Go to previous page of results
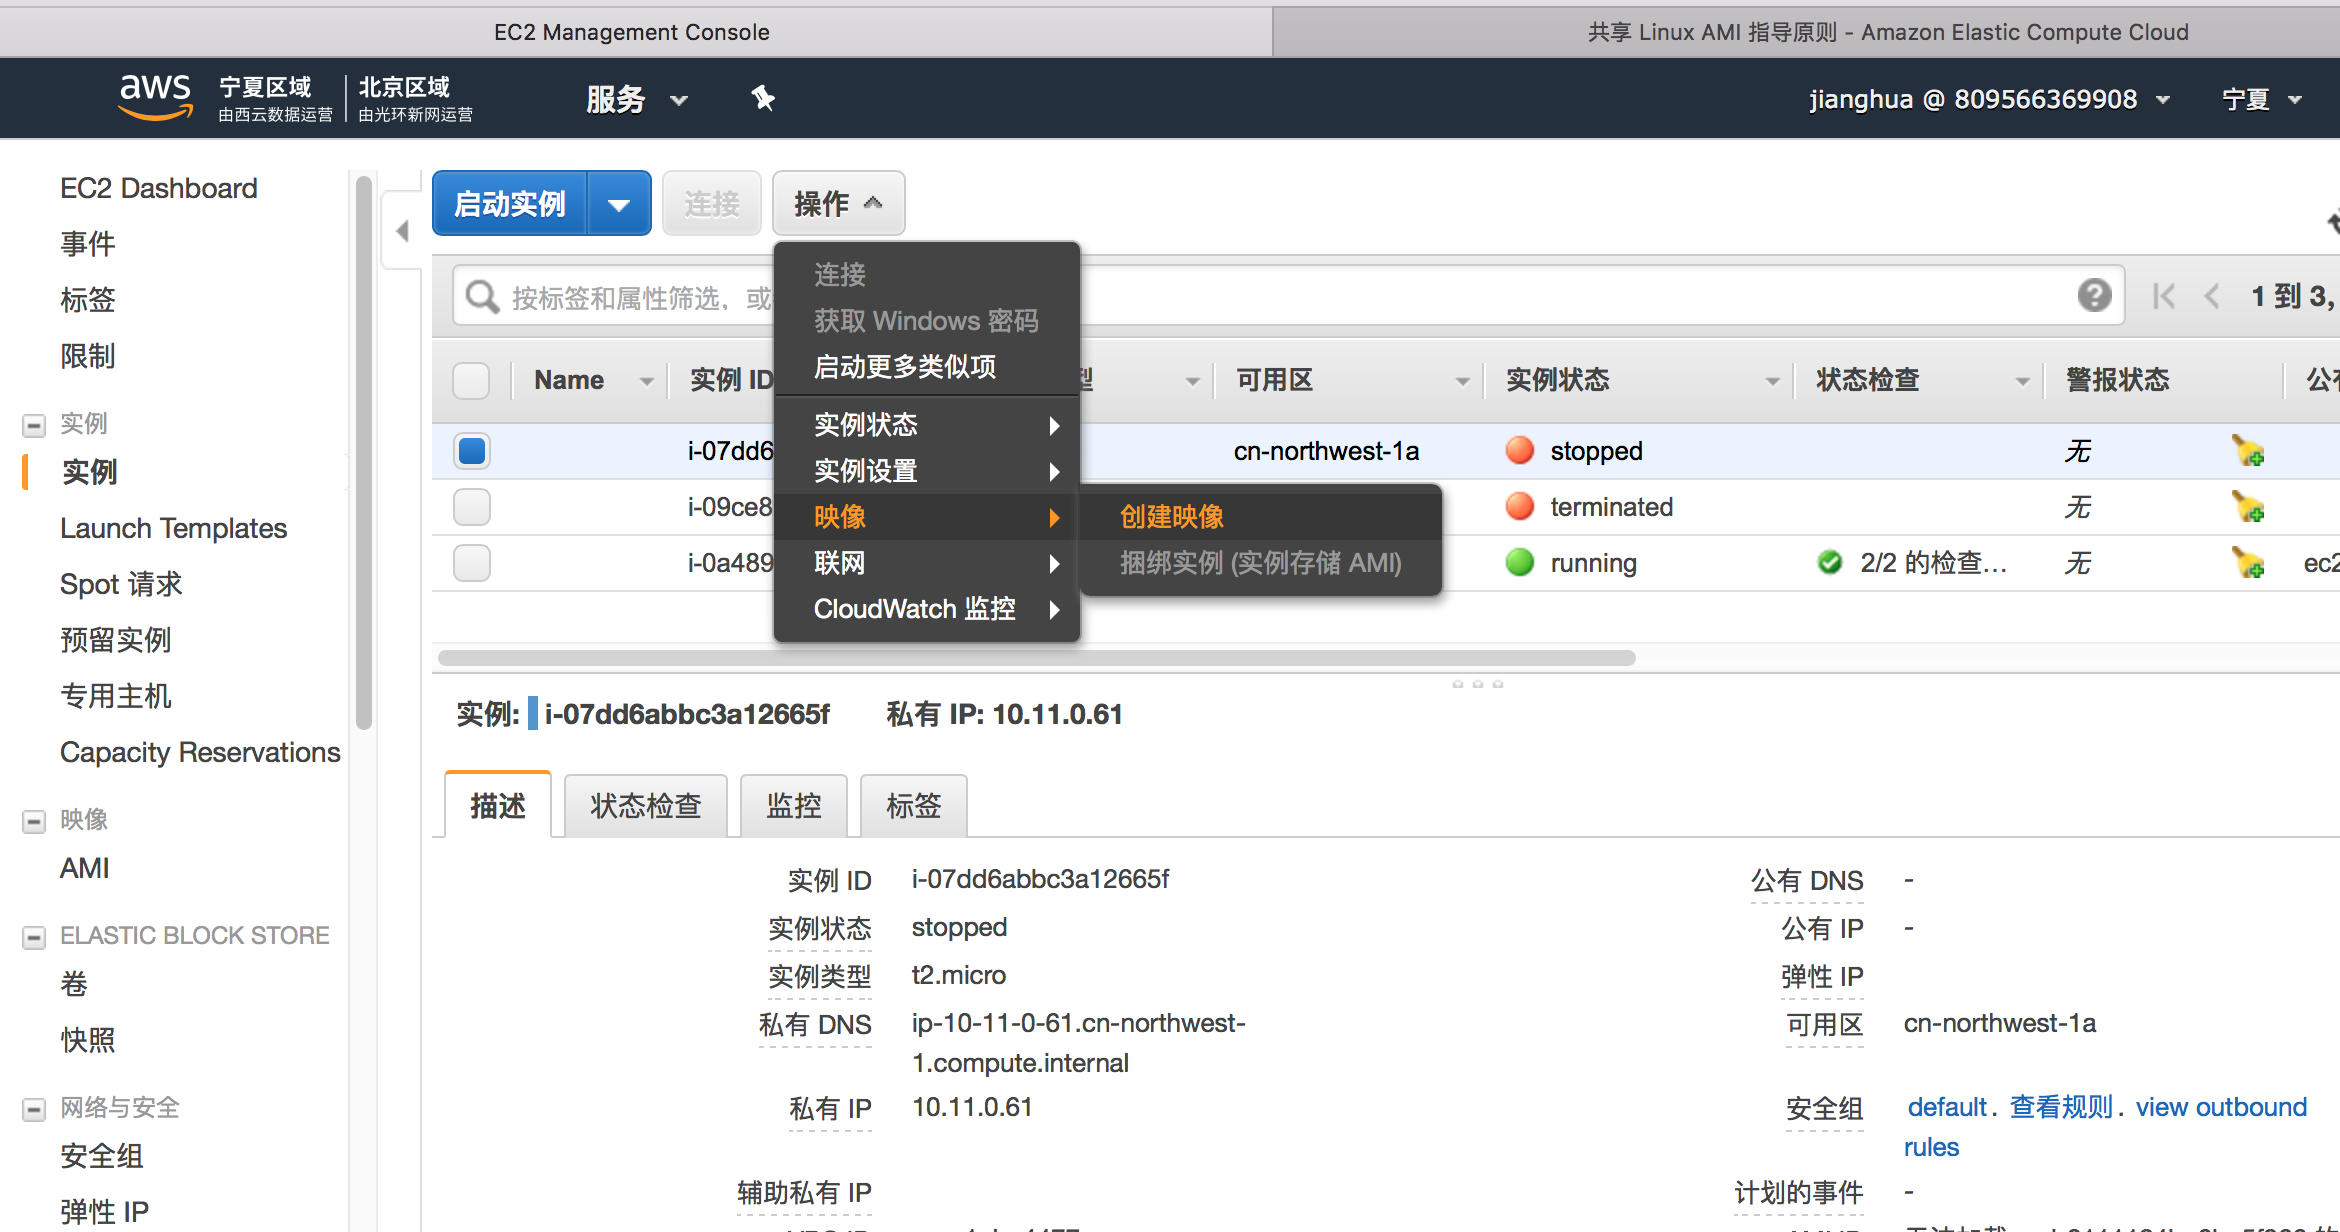The width and height of the screenshot is (2340, 1232). coord(2212,296)
